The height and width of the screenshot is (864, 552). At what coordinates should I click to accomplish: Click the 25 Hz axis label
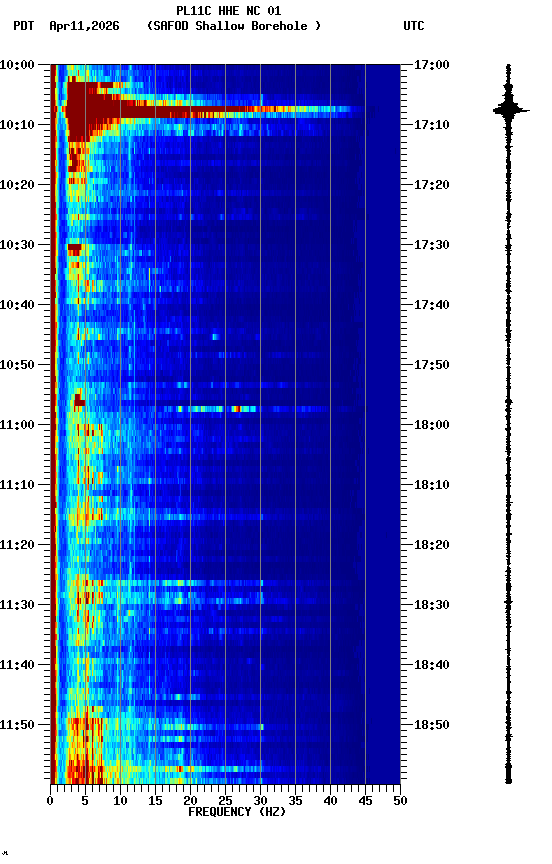click(225, 801)
